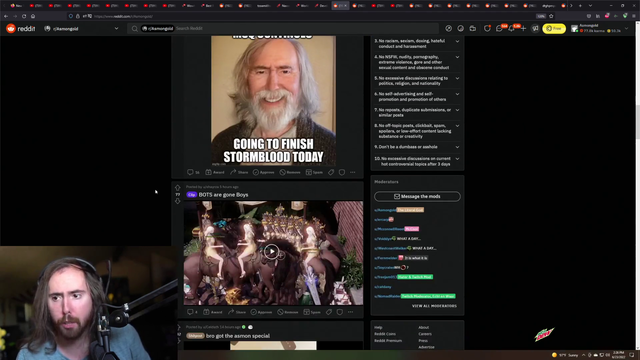Viewport: 640px width, 360px height.
Task: Share the Stormblood meme post
Action: (x=239, y=172)
